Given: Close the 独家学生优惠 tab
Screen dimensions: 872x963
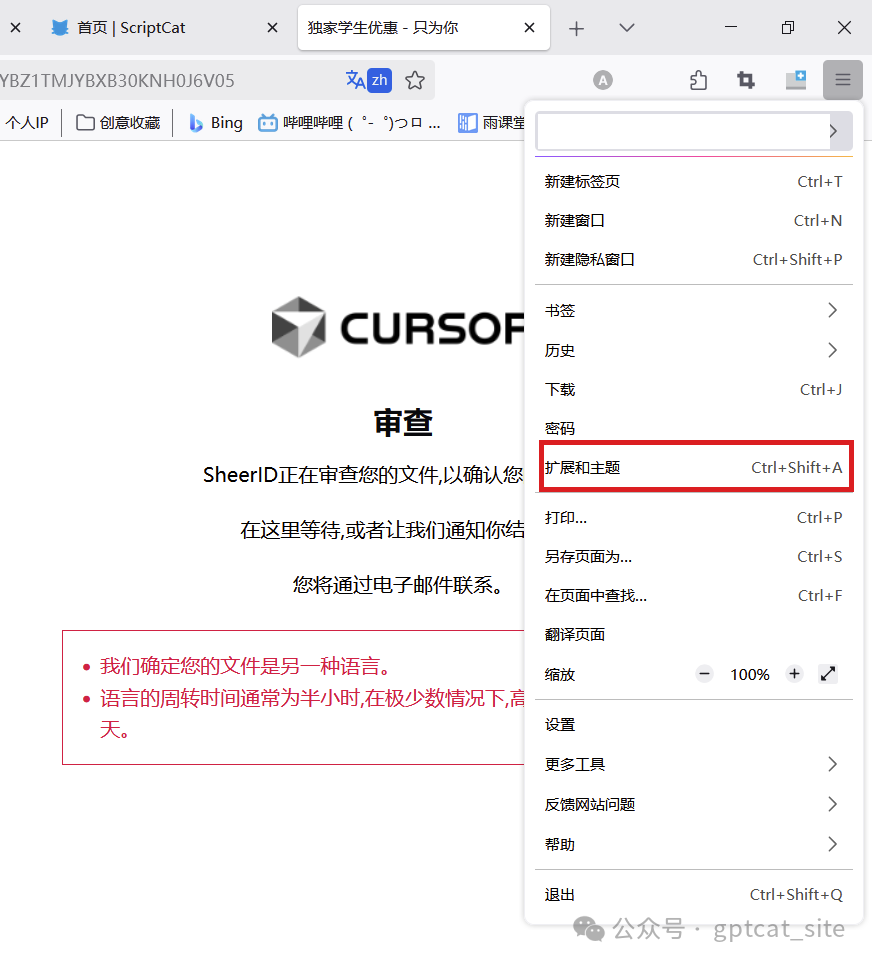Looking at the screenshot, I should tap(529, 28).
